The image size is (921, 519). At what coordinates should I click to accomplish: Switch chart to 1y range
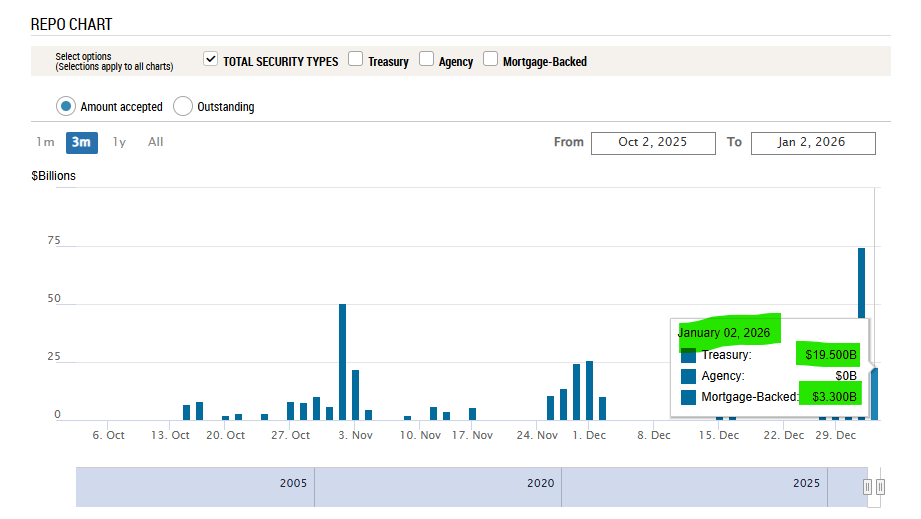tap(119, 142)
